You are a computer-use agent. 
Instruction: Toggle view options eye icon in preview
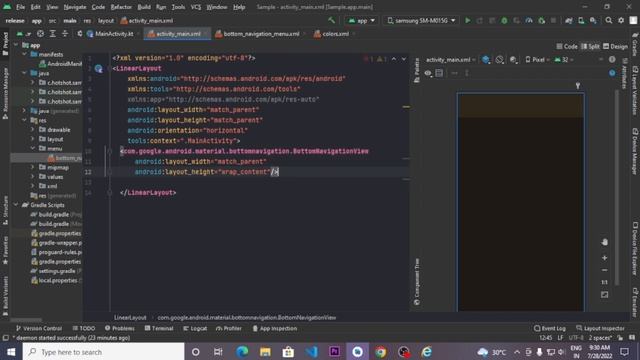(x=428, y=73)
